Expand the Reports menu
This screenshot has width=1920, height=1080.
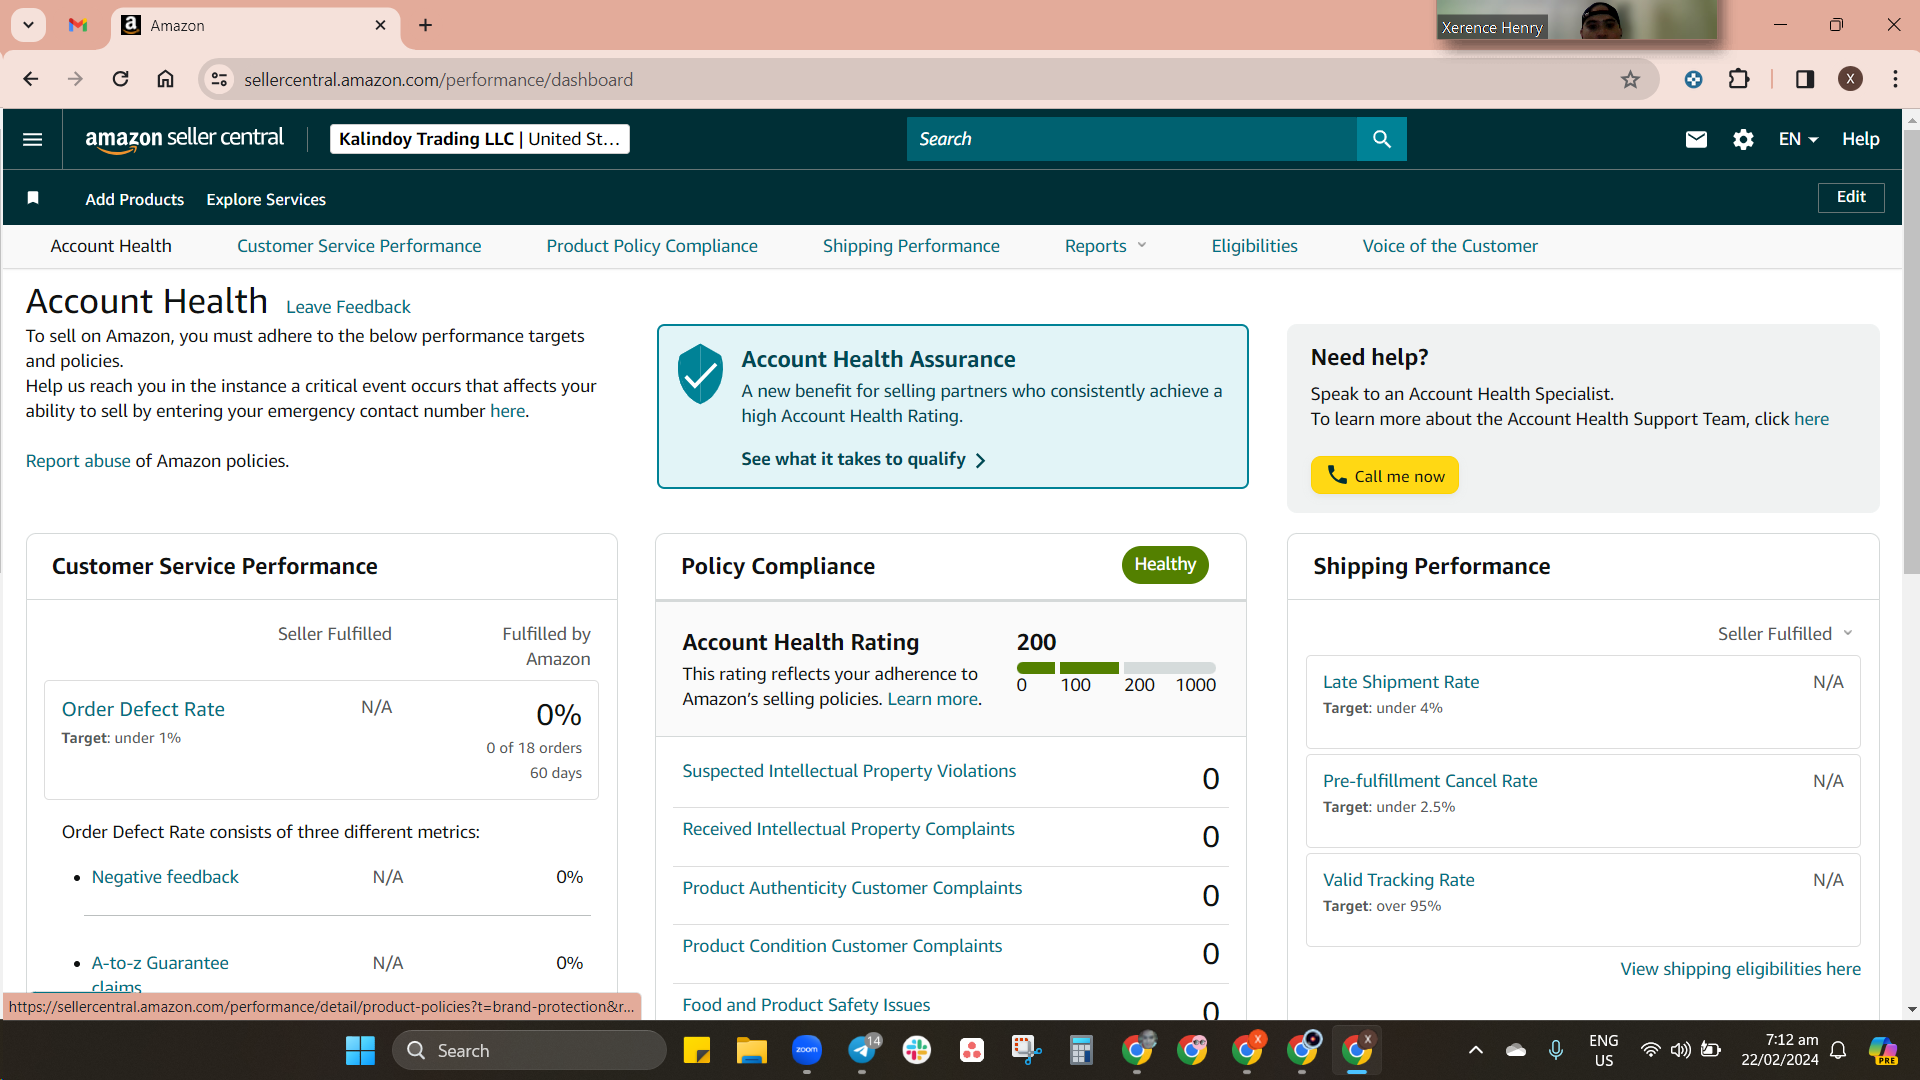(1105, 246)
